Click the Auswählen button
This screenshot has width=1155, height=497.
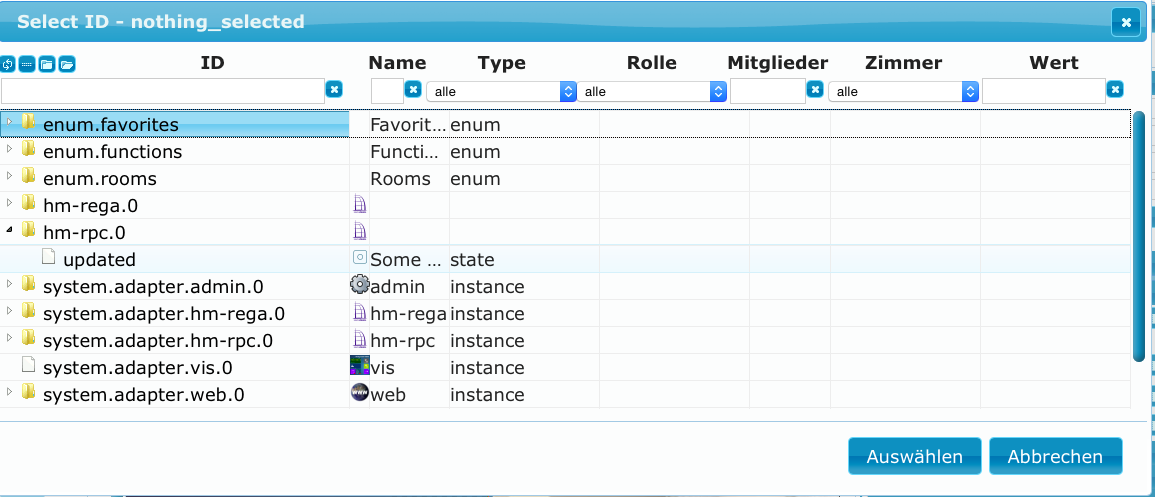point(914,457)
